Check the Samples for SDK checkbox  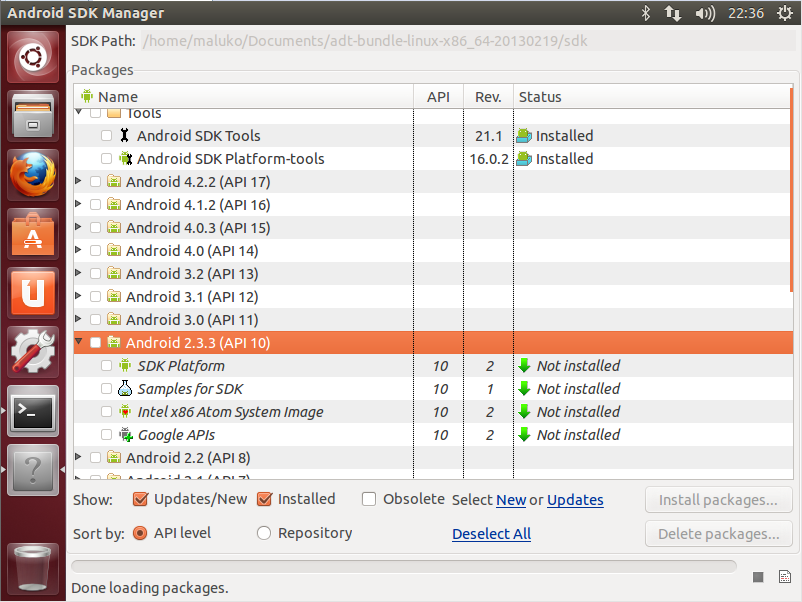click(106, 389)
